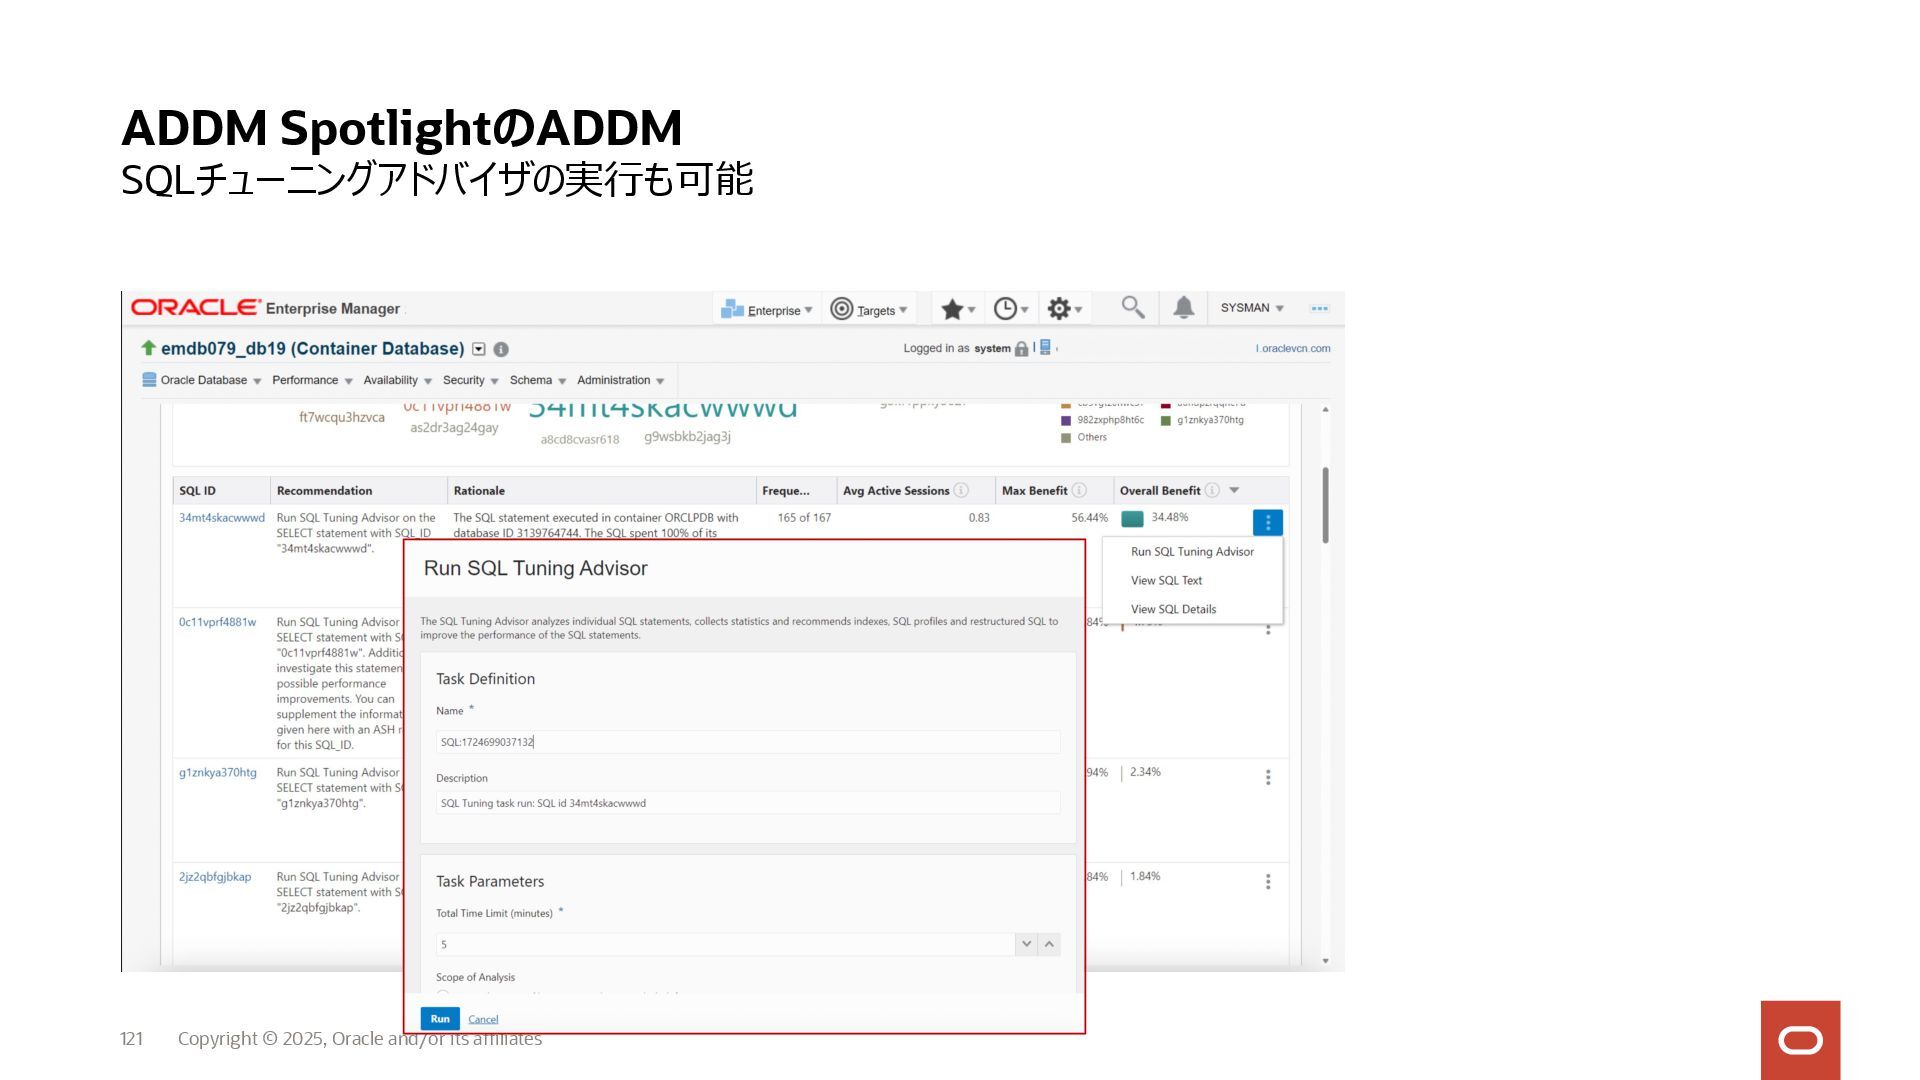Click the scrollbar down arrow
1920x1080 pixels.
click(1325, 961)
